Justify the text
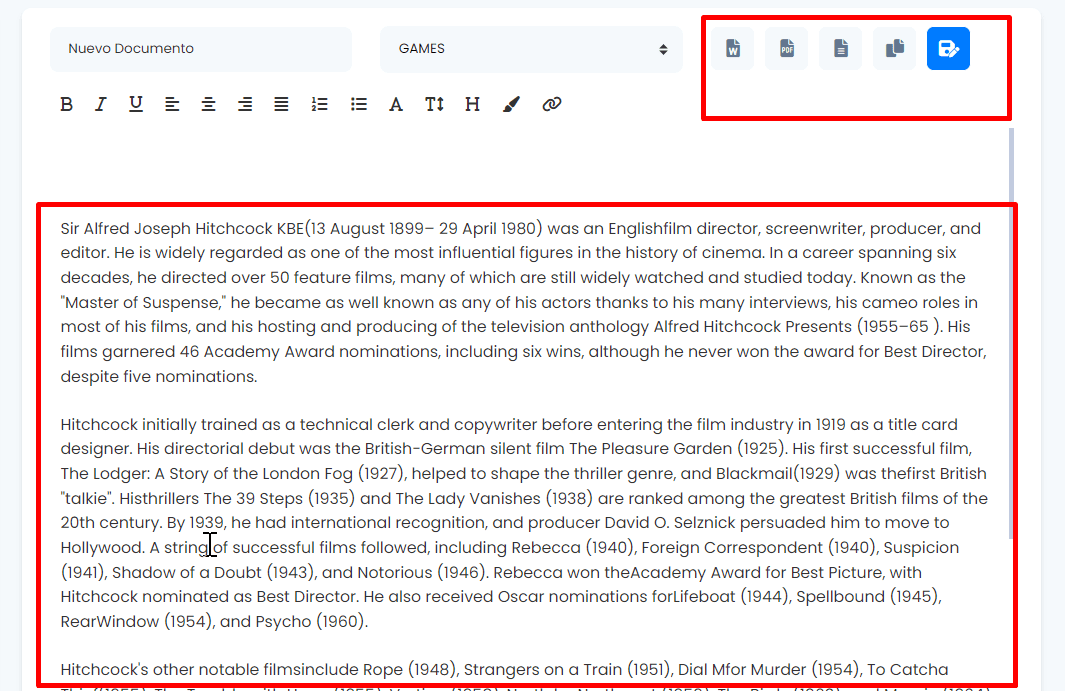 282,104
